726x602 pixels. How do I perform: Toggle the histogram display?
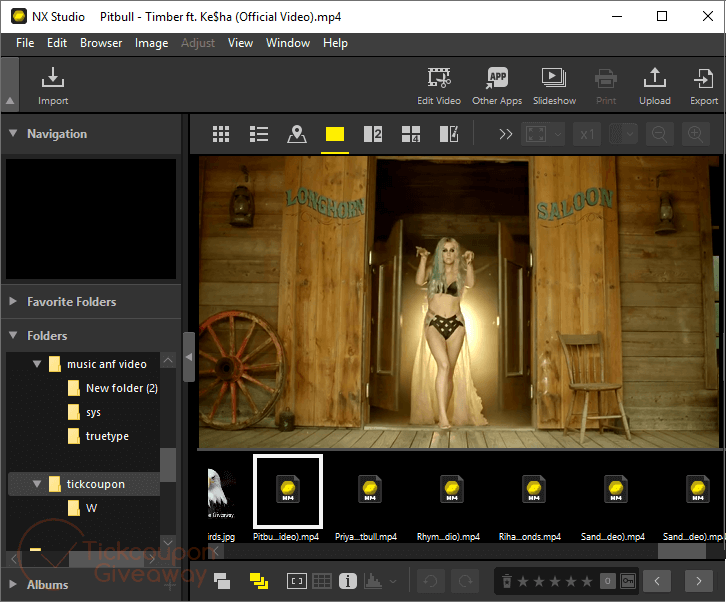coord(373,581)
